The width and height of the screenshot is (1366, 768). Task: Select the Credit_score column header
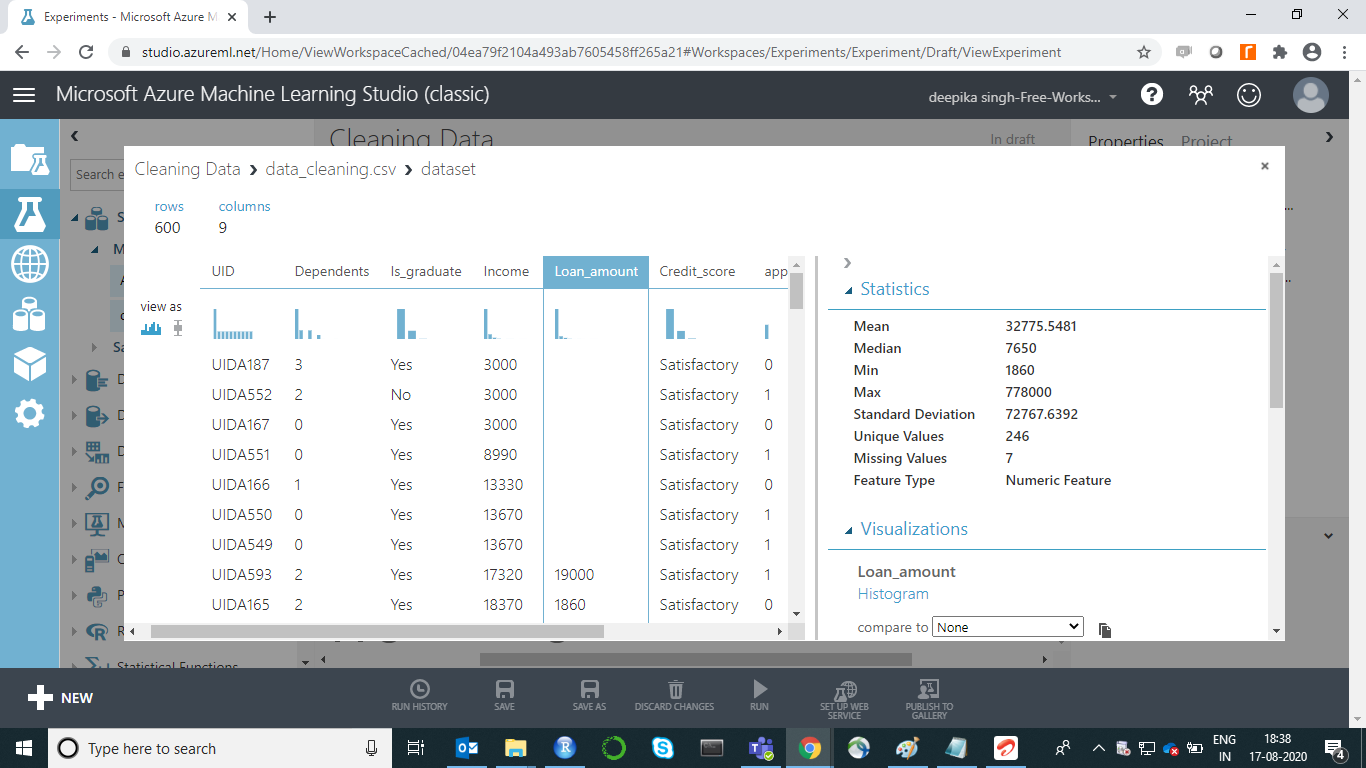[697, 271]
